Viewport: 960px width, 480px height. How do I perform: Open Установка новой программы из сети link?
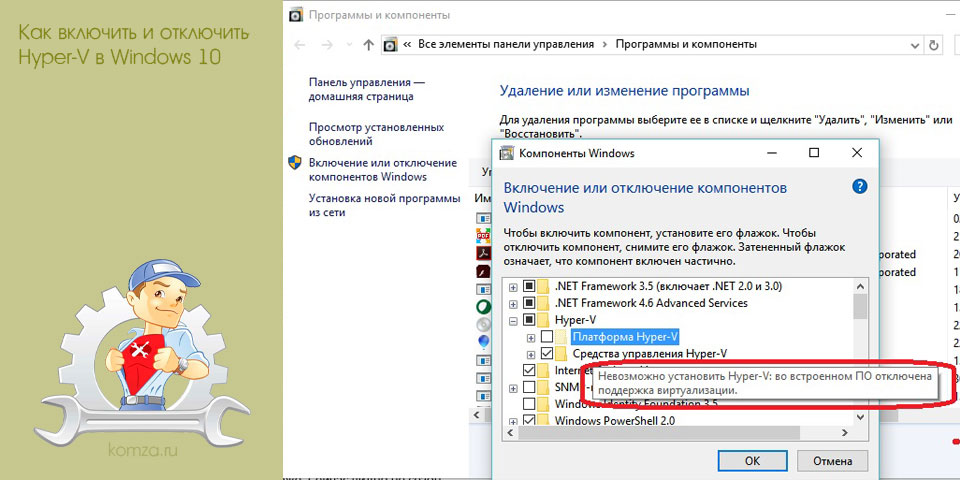coord(384,205)
